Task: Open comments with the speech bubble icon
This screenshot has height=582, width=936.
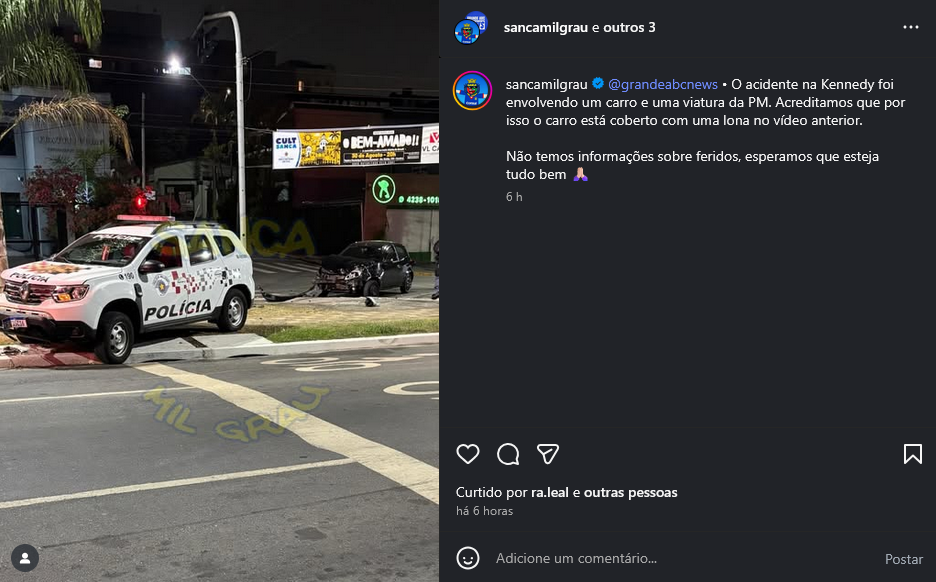Action: tap(508, 454)
